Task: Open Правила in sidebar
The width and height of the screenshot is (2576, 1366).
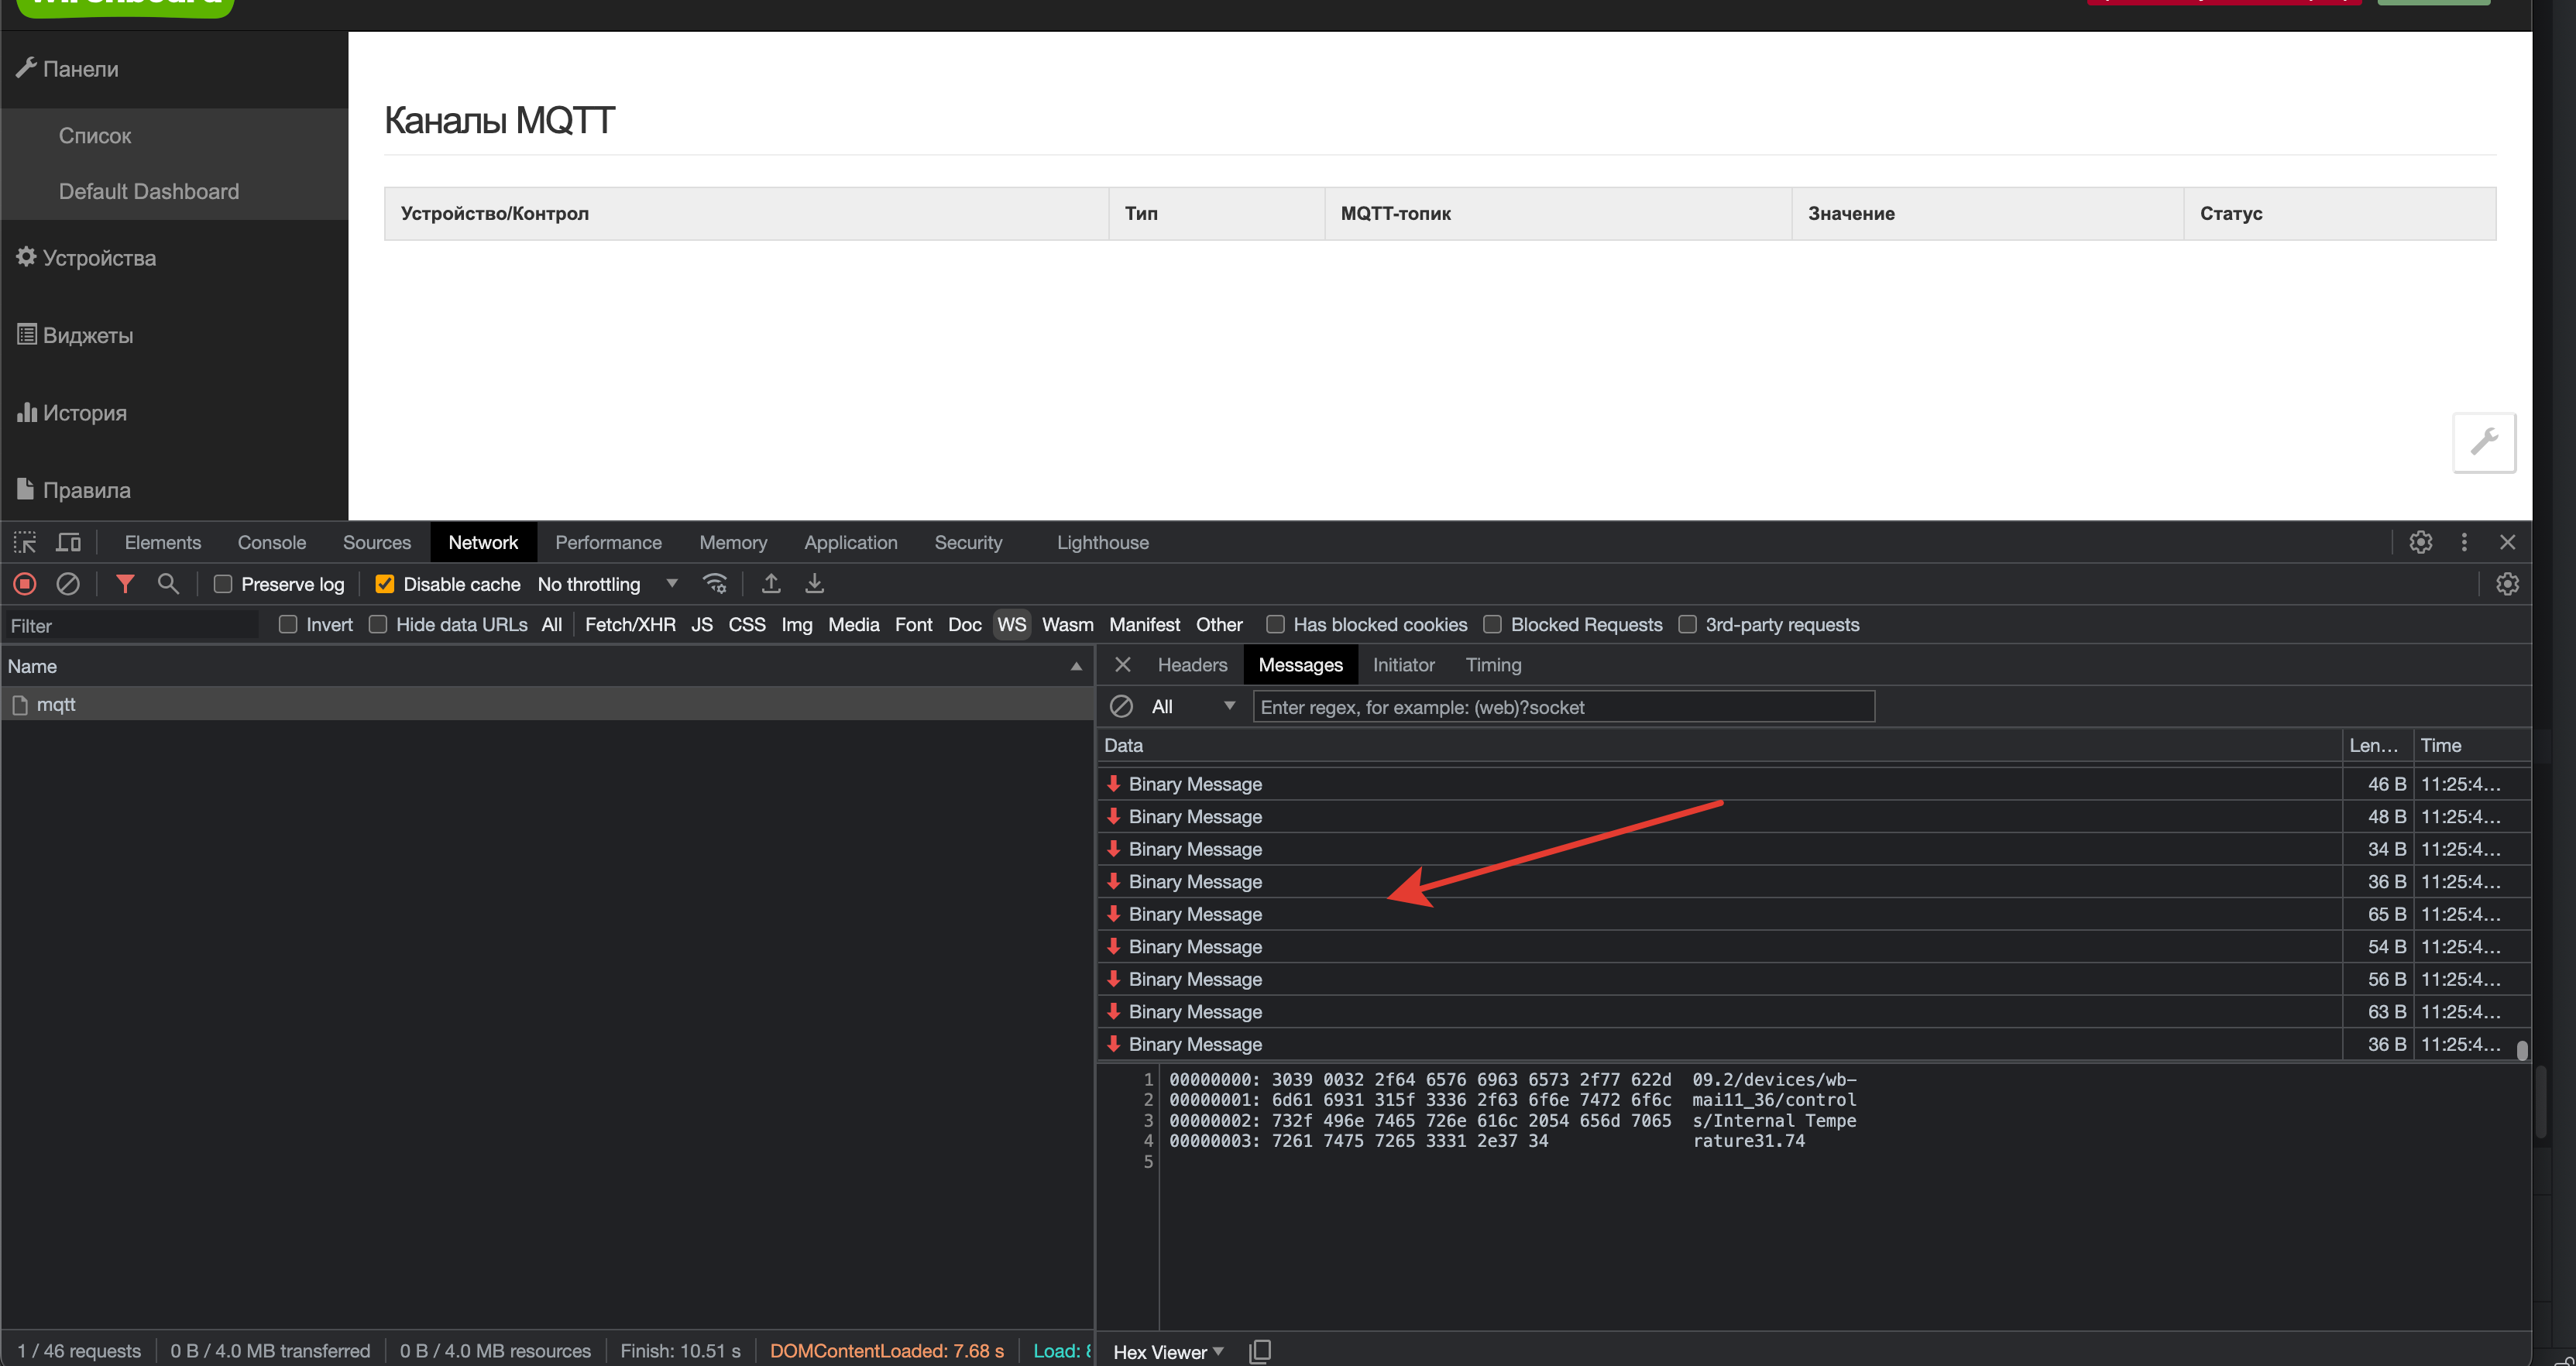Action: click(x=74, y=490)
